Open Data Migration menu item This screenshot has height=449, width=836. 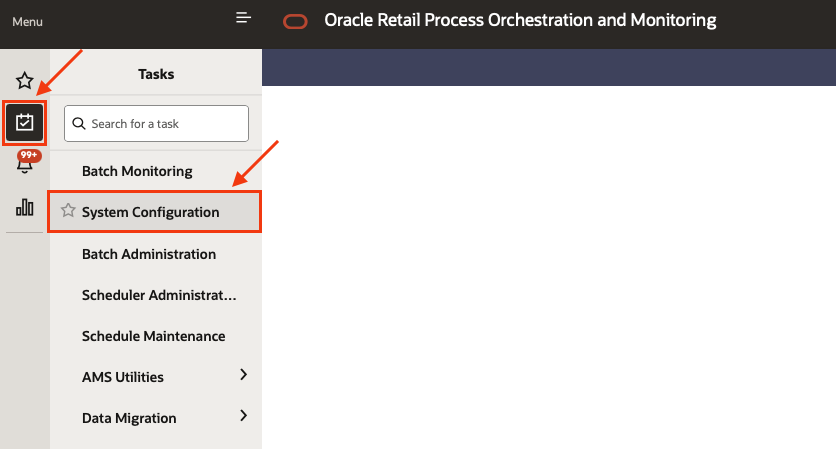click(x=129, y=418)
